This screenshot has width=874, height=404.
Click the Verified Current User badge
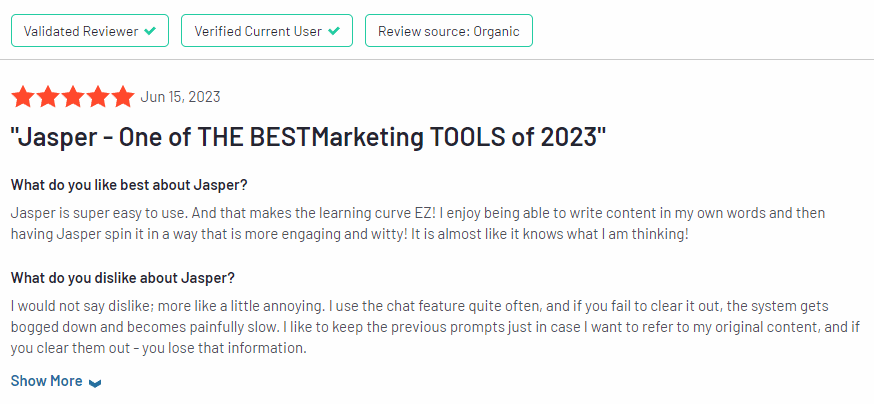pos(267,31)
